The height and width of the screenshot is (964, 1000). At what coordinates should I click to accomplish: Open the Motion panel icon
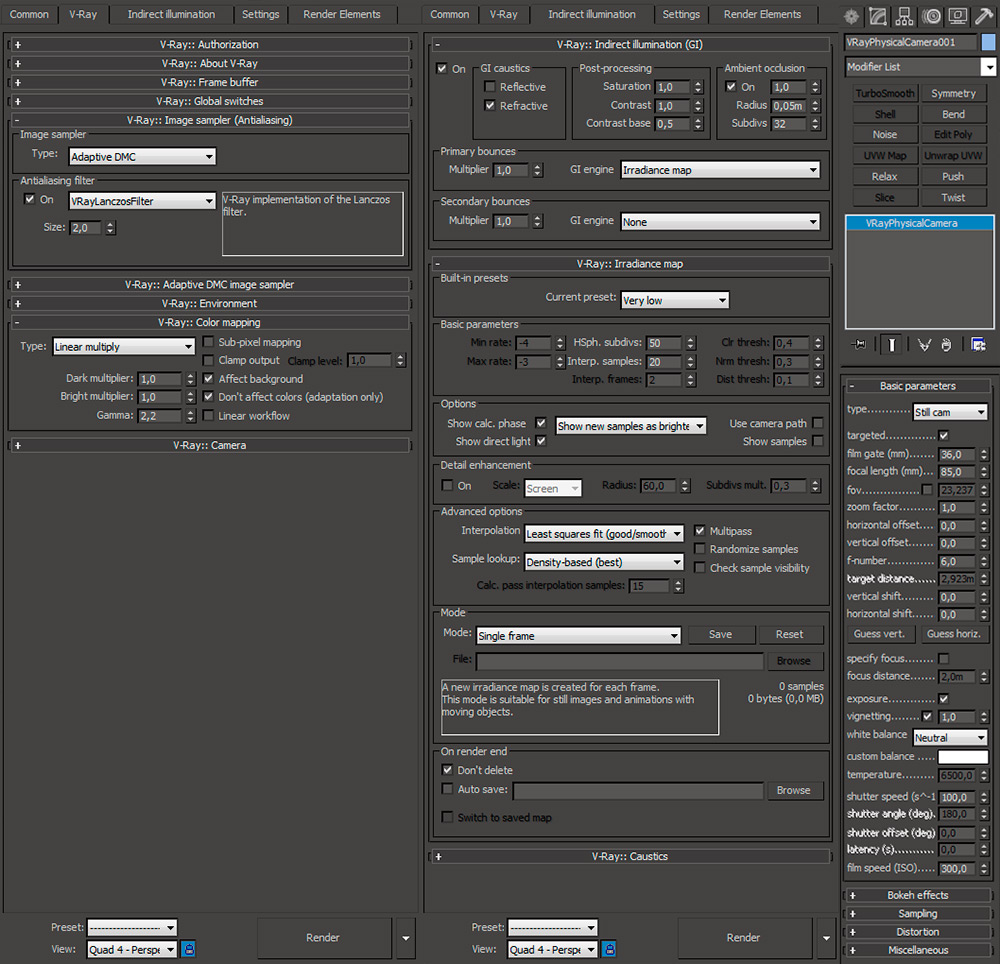point(931,16)
